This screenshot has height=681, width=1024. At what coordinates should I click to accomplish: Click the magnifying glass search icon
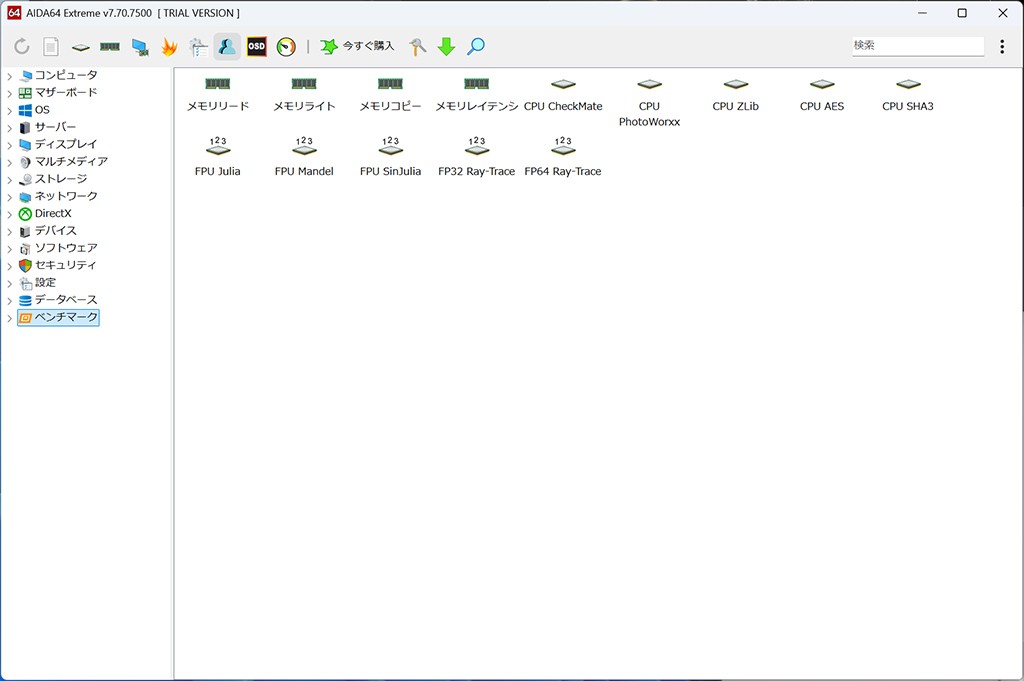click(x=476, y=47)
